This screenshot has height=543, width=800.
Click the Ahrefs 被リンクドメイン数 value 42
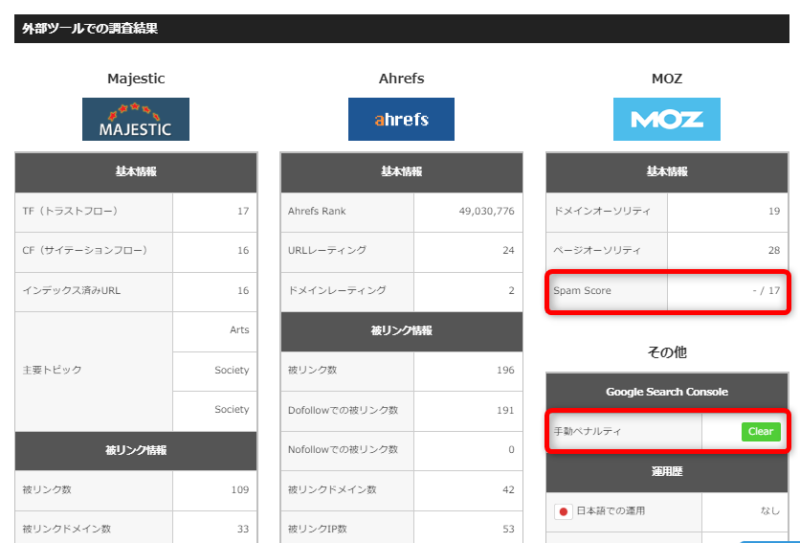508,490
